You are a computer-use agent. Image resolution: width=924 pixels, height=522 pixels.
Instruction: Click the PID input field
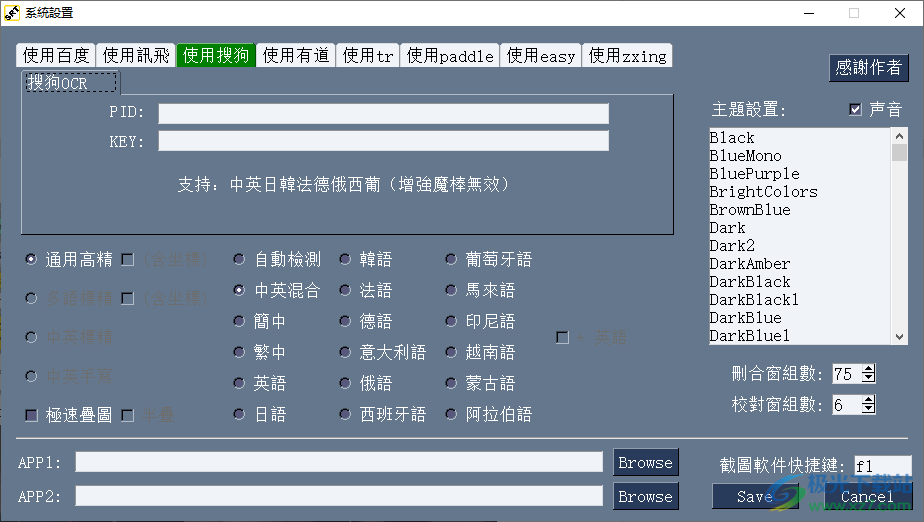[383, 113]
